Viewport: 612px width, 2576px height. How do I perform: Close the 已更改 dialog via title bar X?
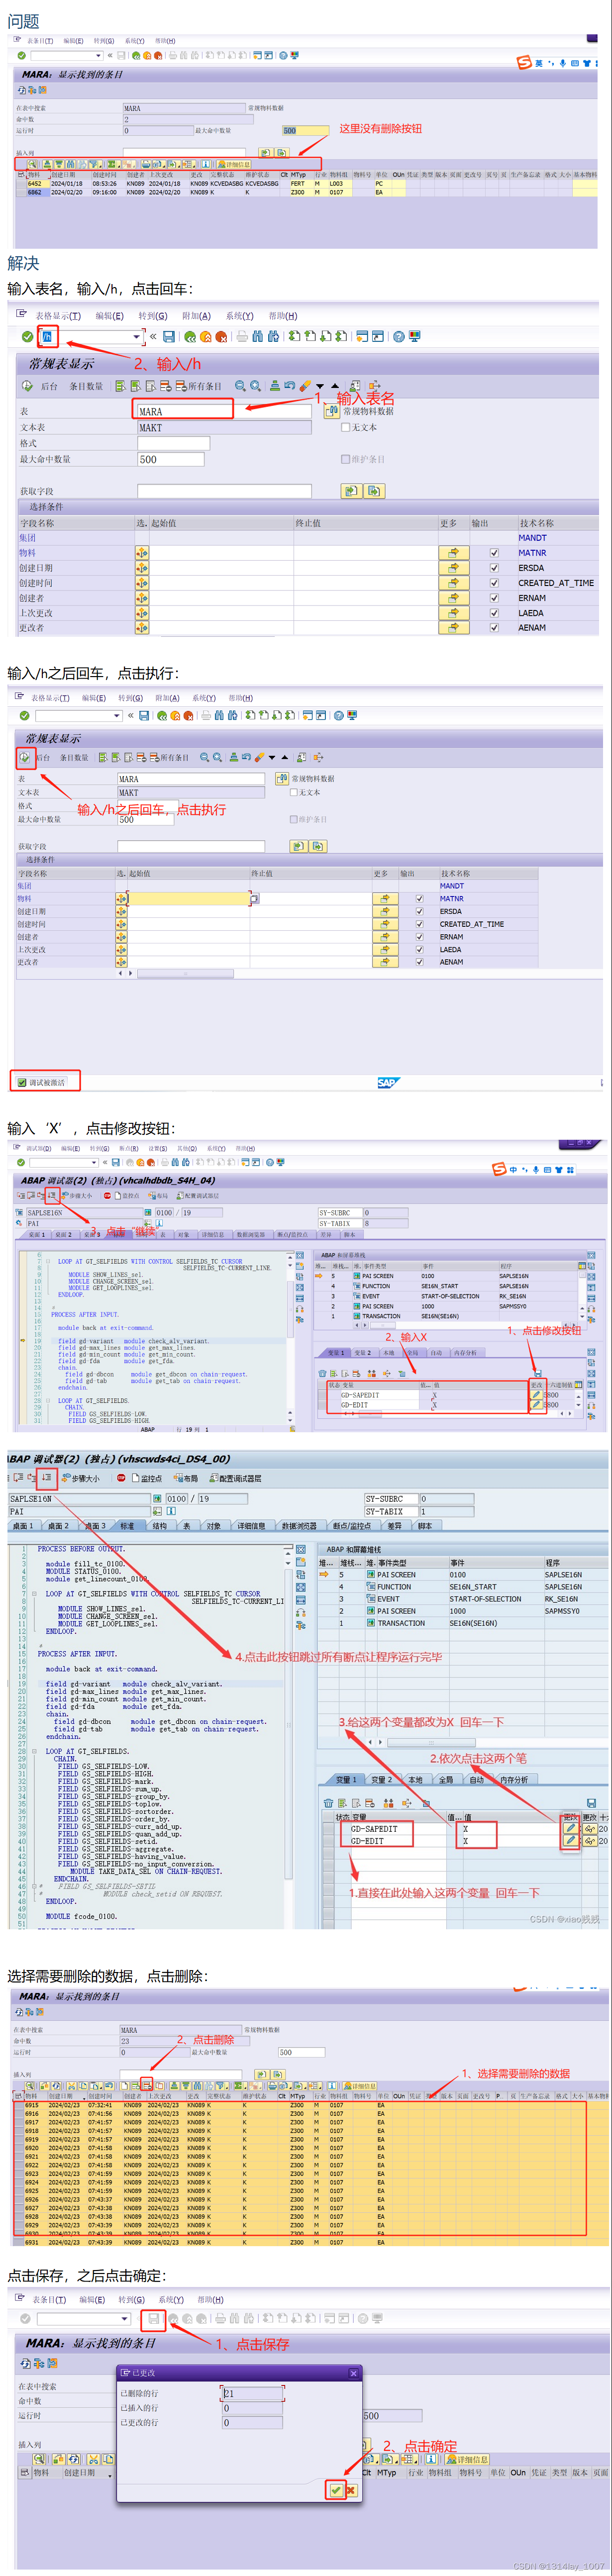pyautogui.click(x=353, y=2374)
